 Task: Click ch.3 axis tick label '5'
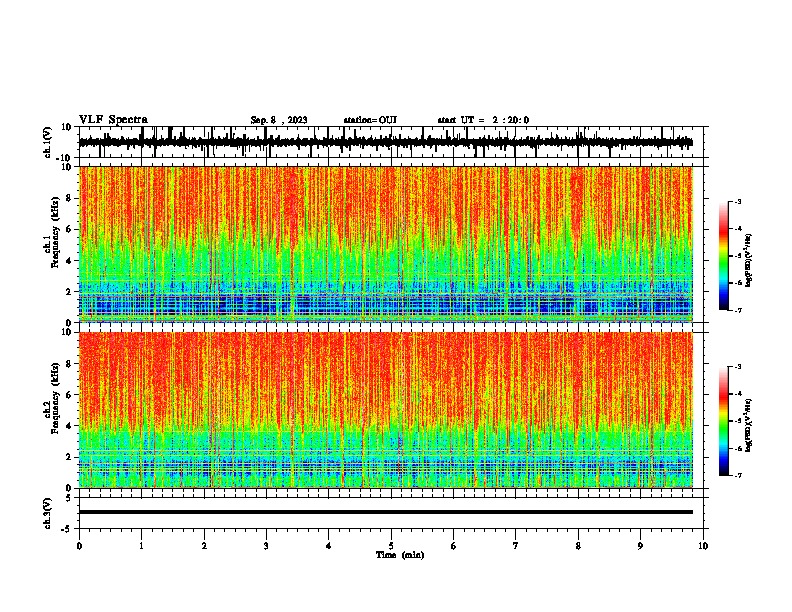coord(69,498)
